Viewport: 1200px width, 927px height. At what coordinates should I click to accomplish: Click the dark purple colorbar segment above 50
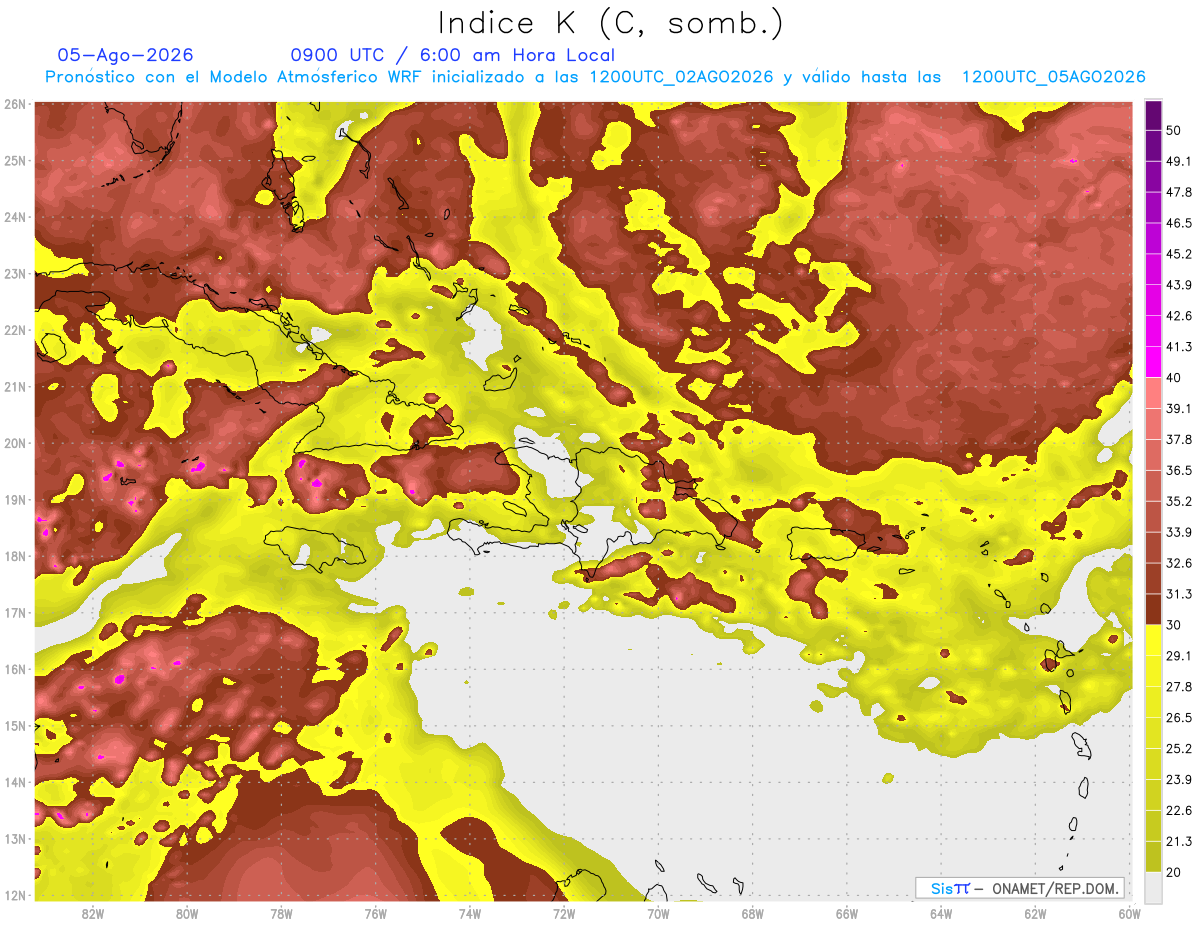point(1153,115)
